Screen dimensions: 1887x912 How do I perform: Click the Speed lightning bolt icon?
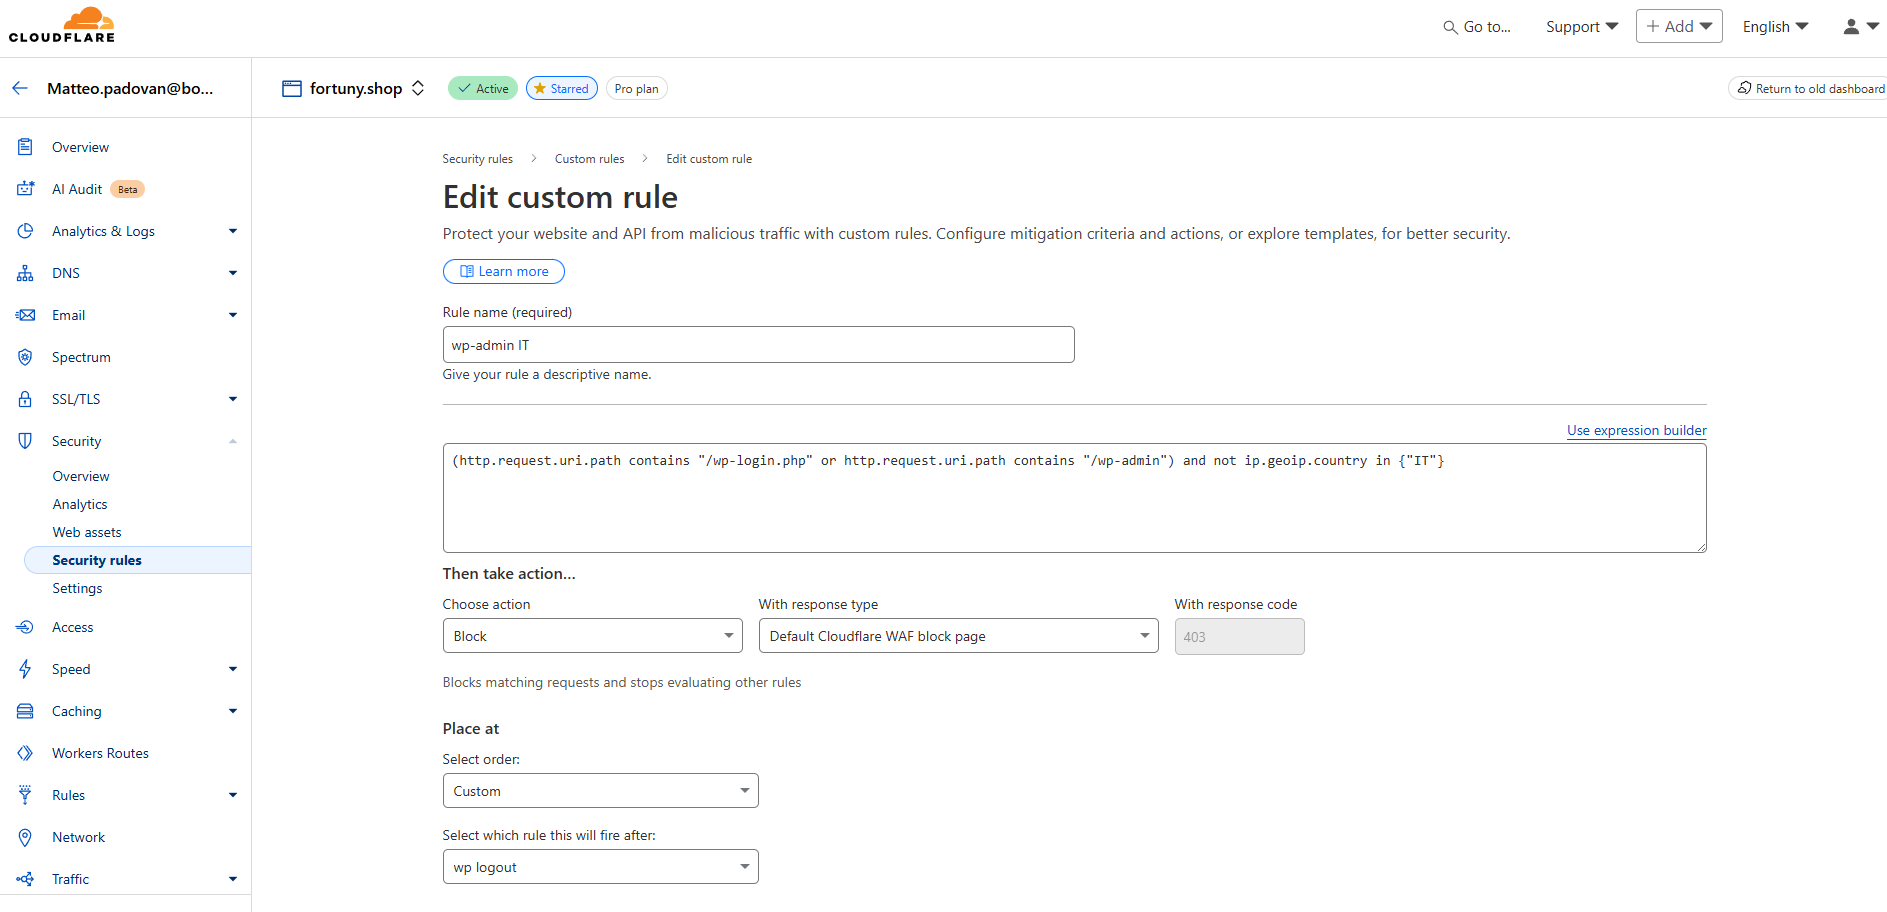pos(25,669)
